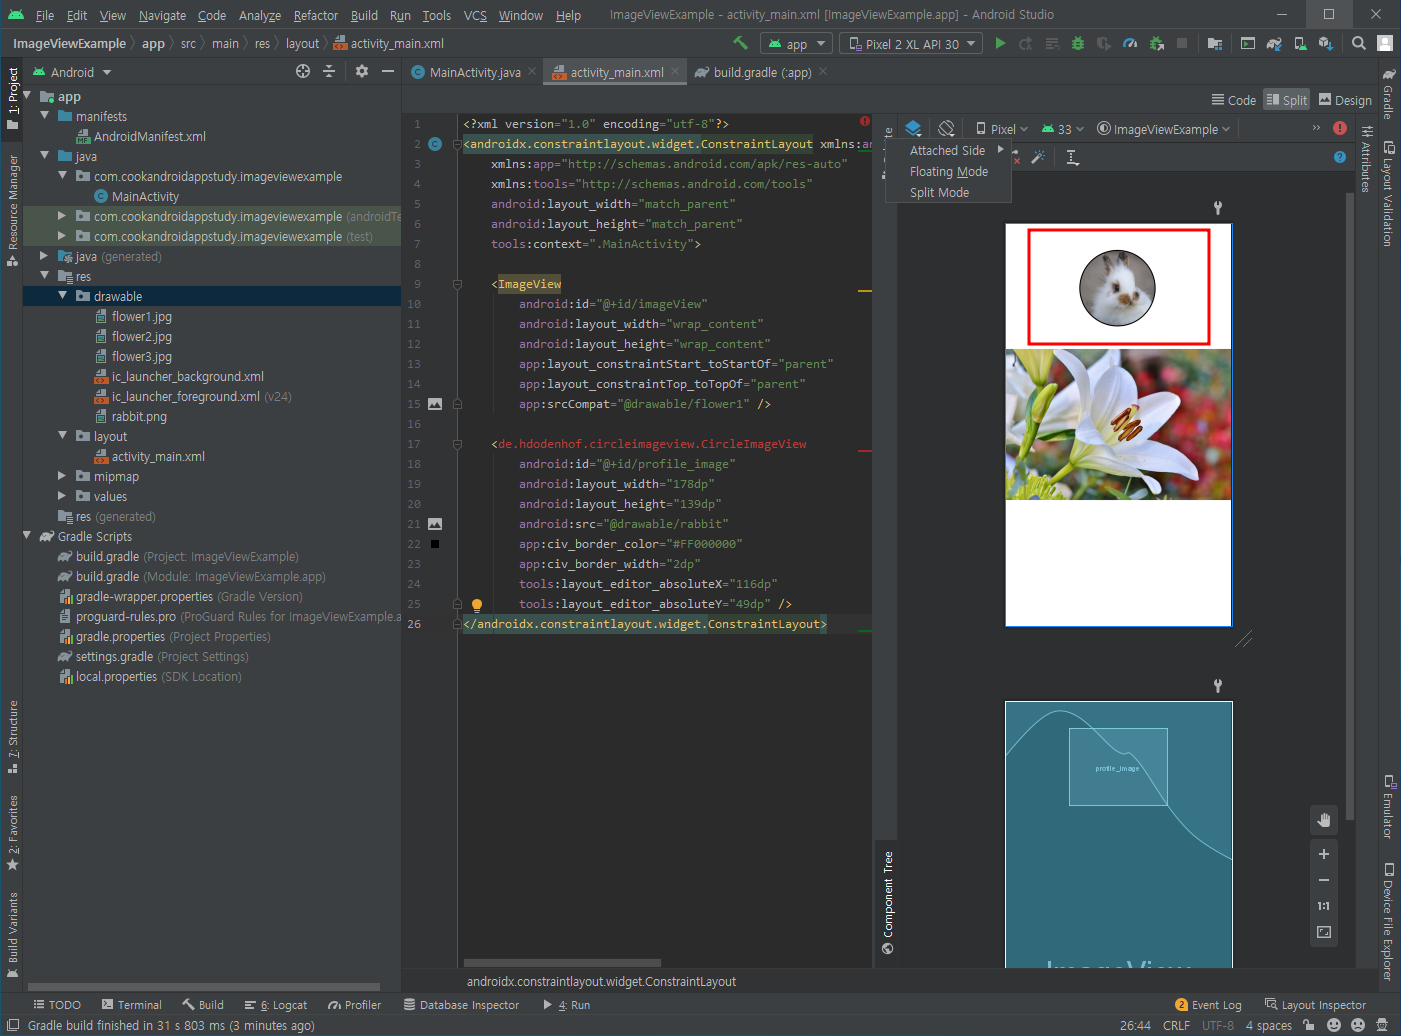Open Project panel settings gear
The image size is (1401, 1036).
[x=362, y=71]
